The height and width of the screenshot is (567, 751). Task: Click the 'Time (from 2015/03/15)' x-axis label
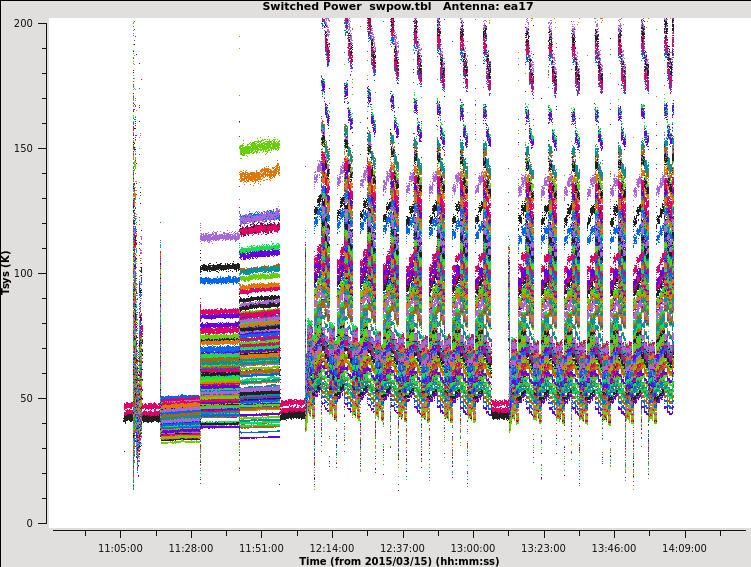point(399,561)
